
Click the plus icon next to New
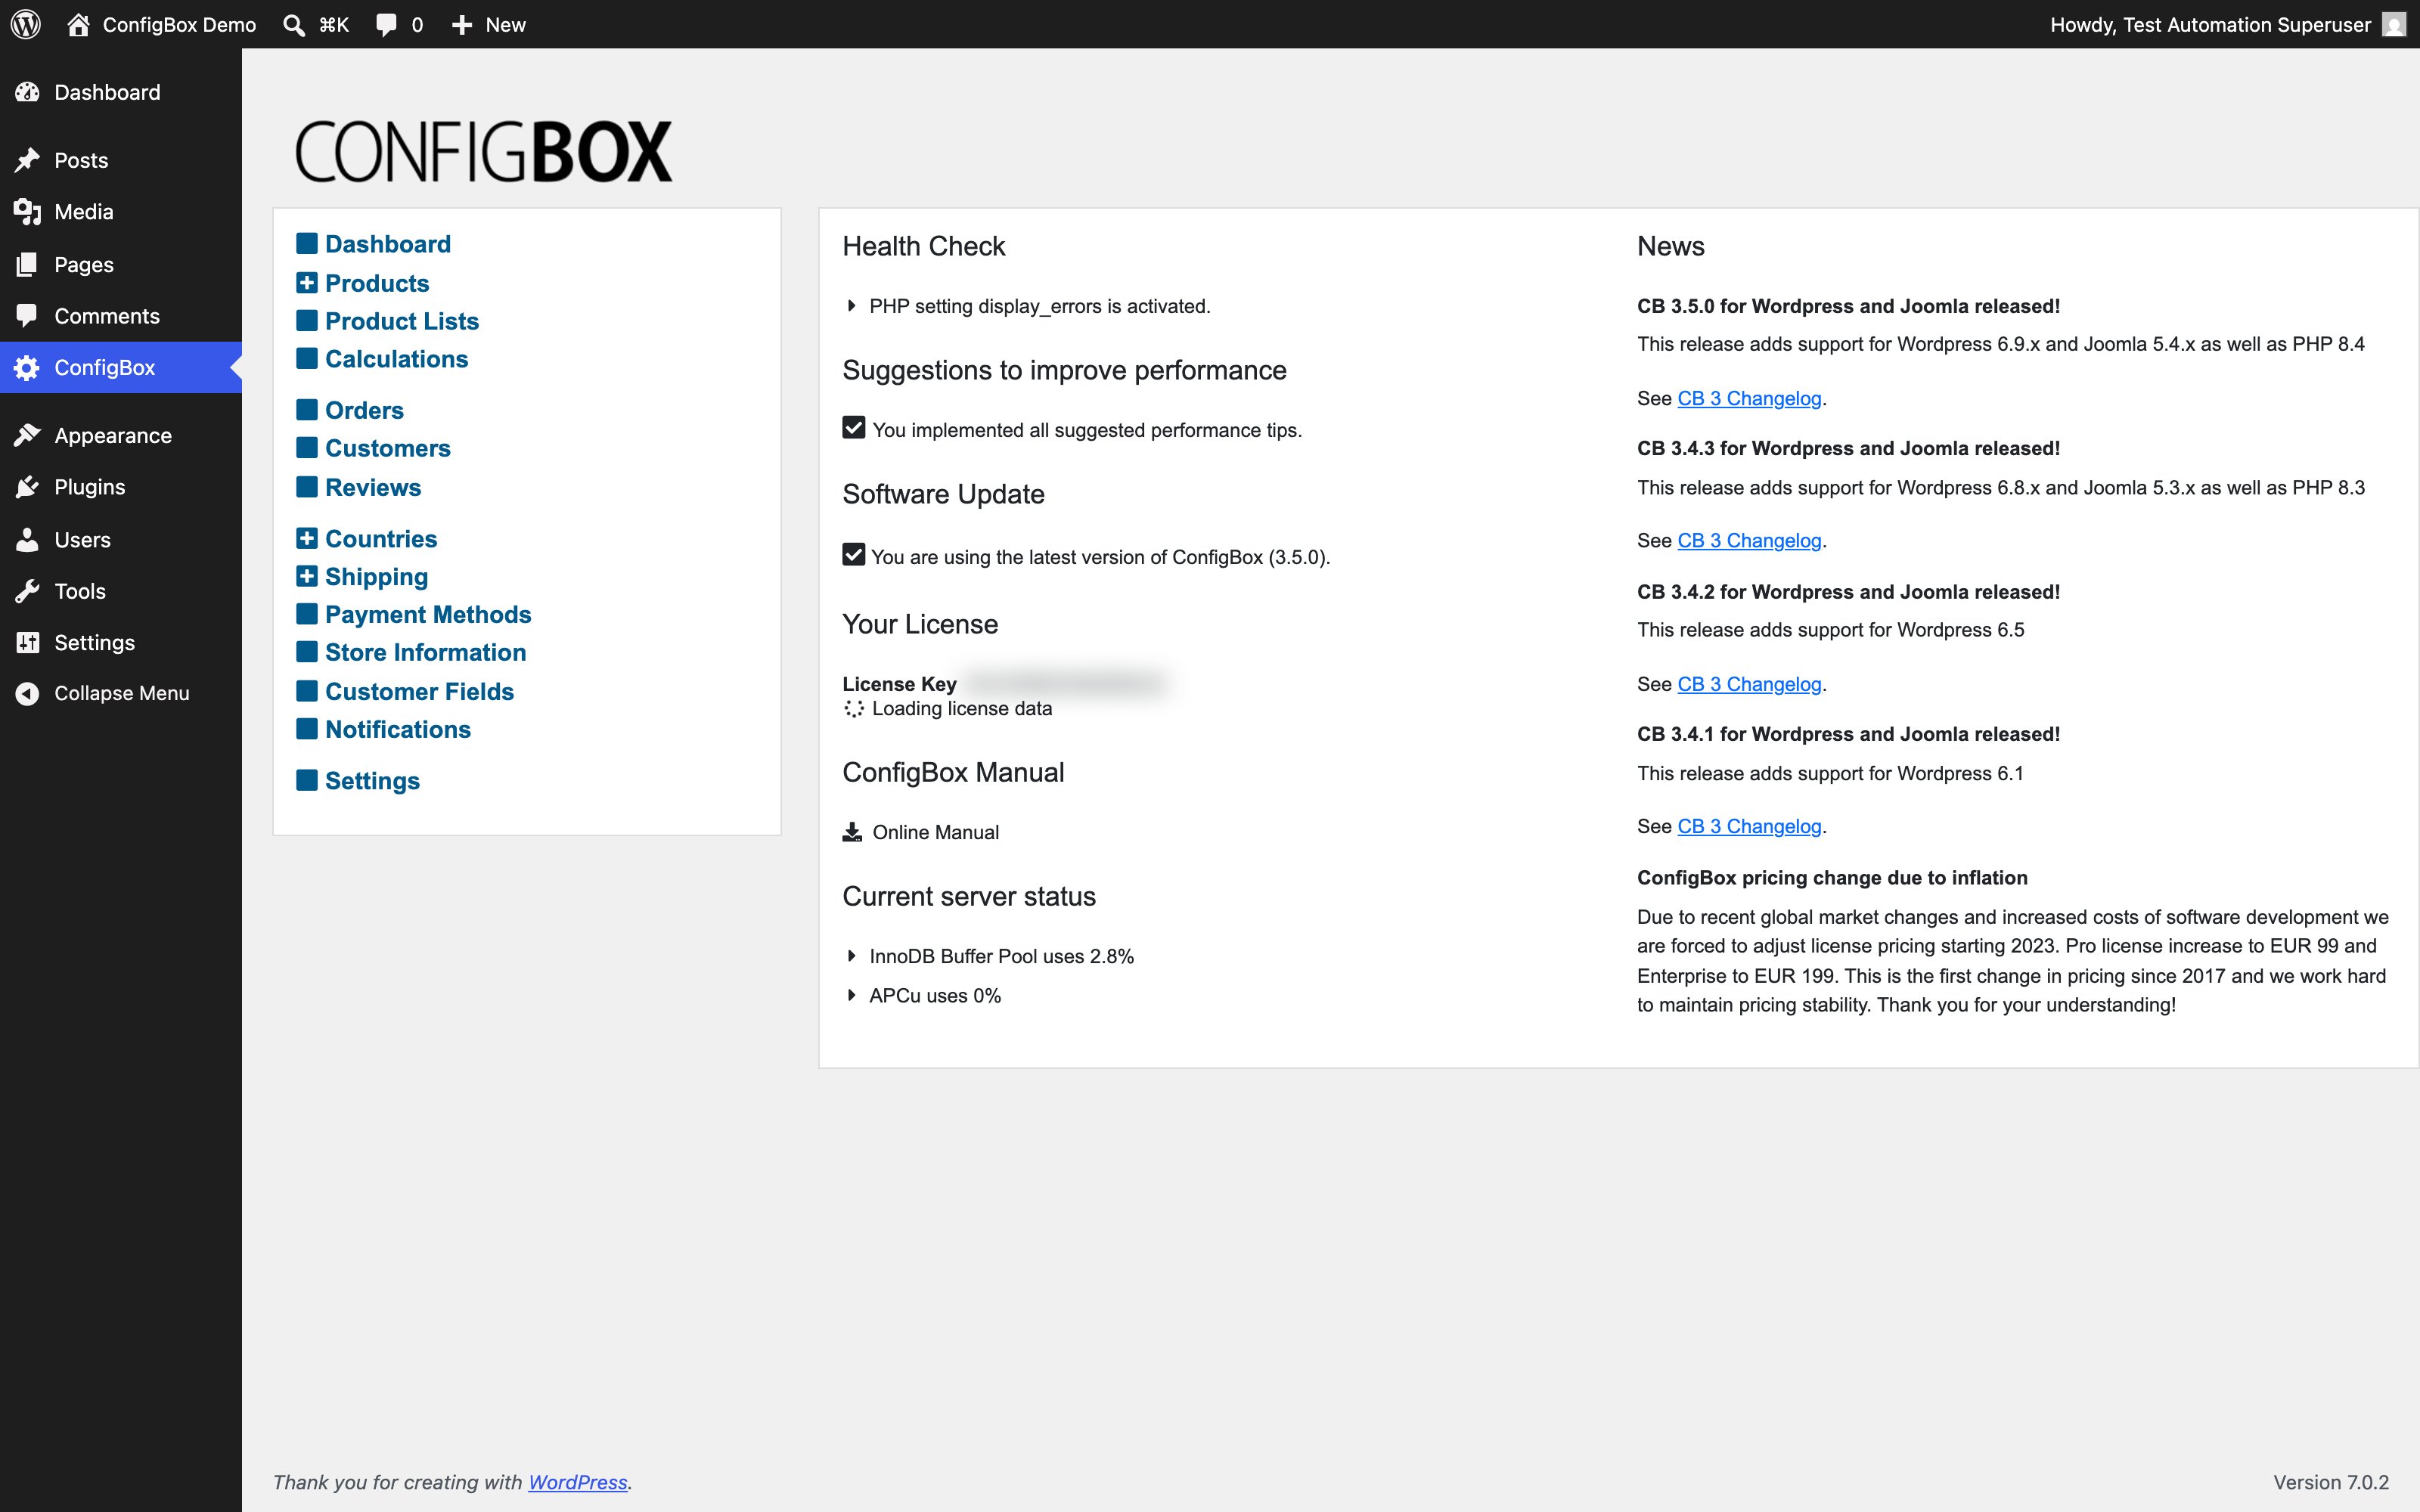pyautogui.click(x=461, y=25)
